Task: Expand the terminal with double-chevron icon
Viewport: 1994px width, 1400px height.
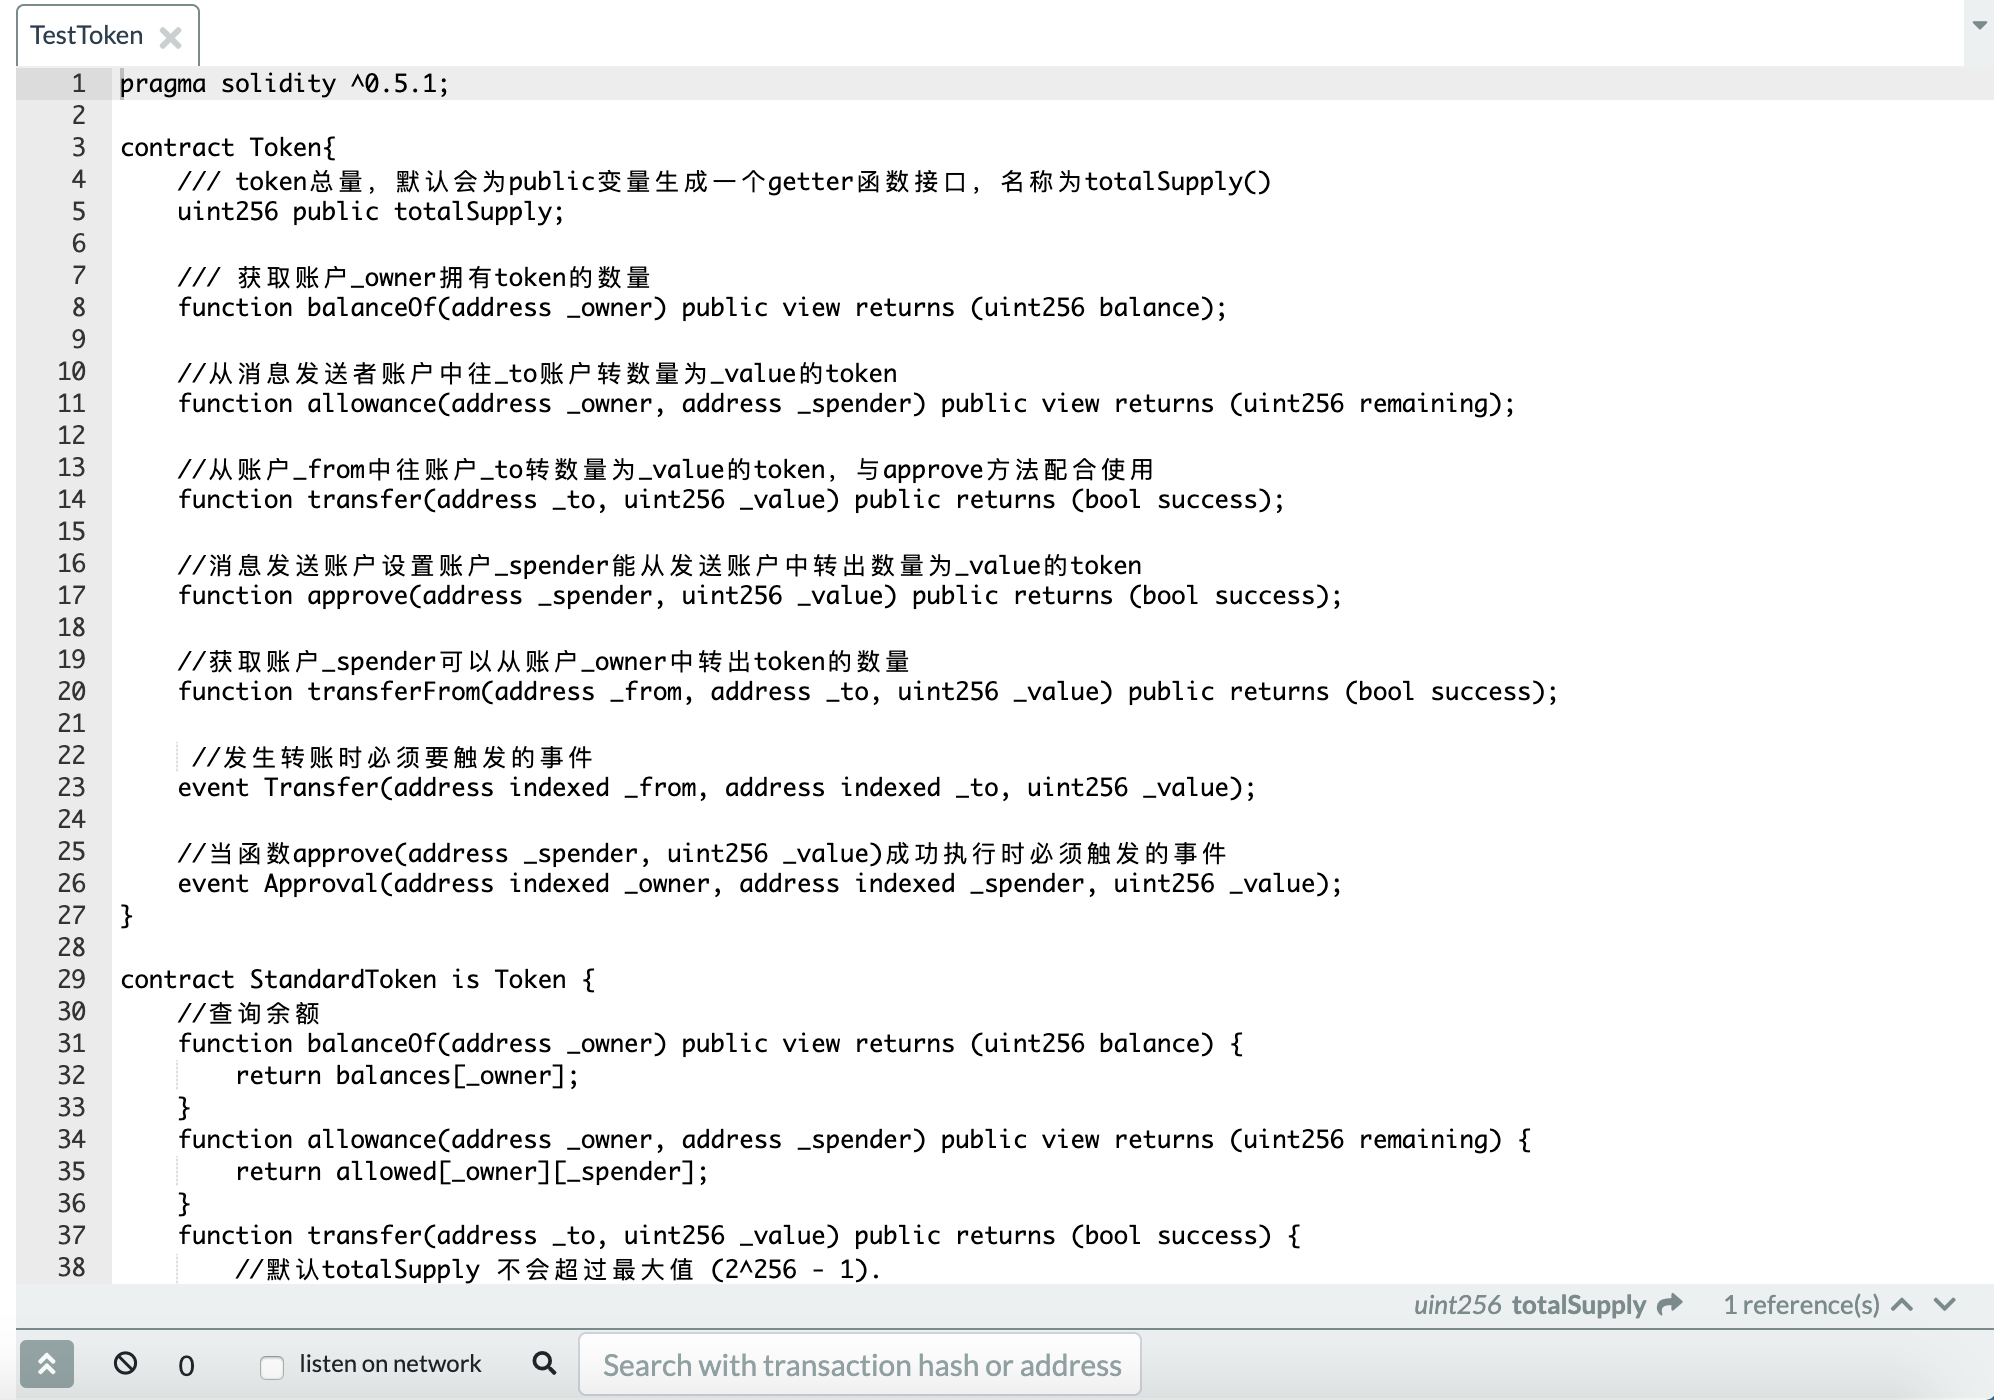Action: [47, 1364]
